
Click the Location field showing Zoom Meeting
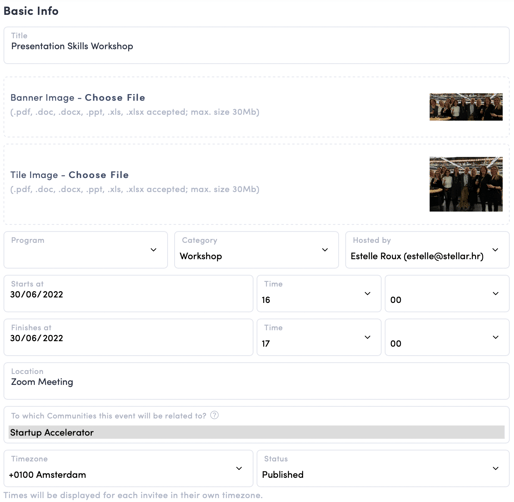click(256, 381)
